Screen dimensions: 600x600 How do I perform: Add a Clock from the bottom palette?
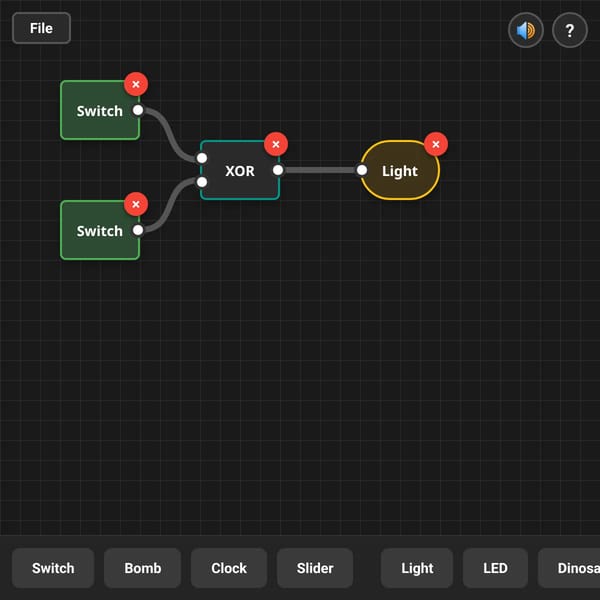pos(229,568)
